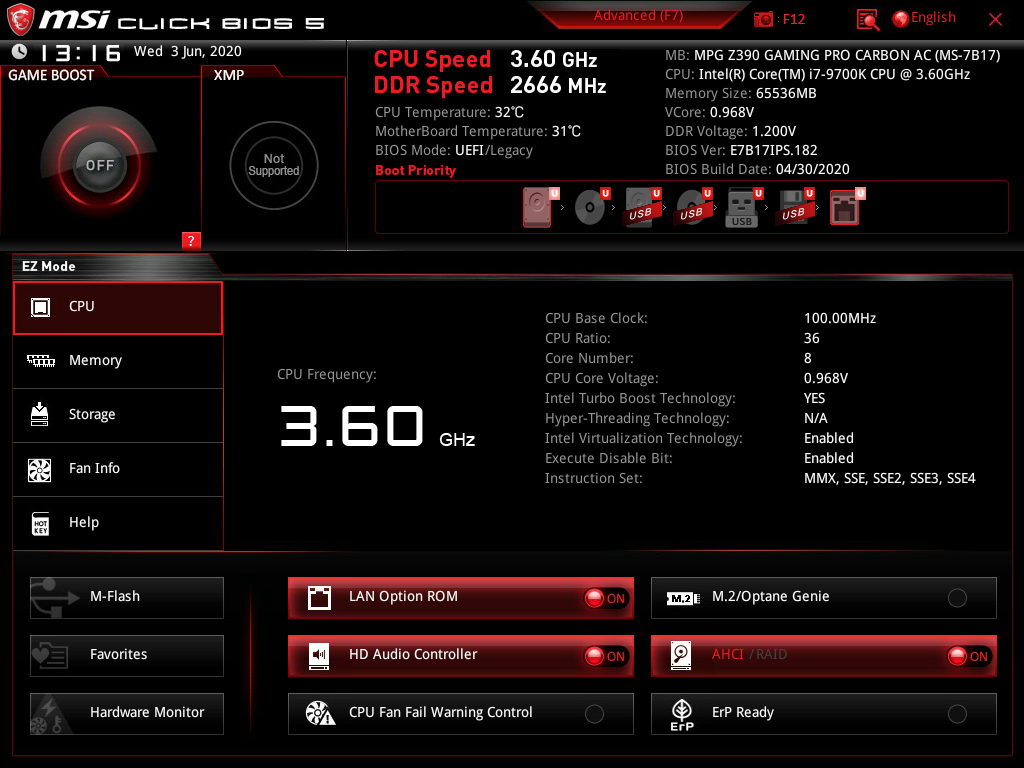Click the large CPU Frequency 3.60 reading
The width and height of the screenshot is (1024, 768).
[x=351, y=426]
